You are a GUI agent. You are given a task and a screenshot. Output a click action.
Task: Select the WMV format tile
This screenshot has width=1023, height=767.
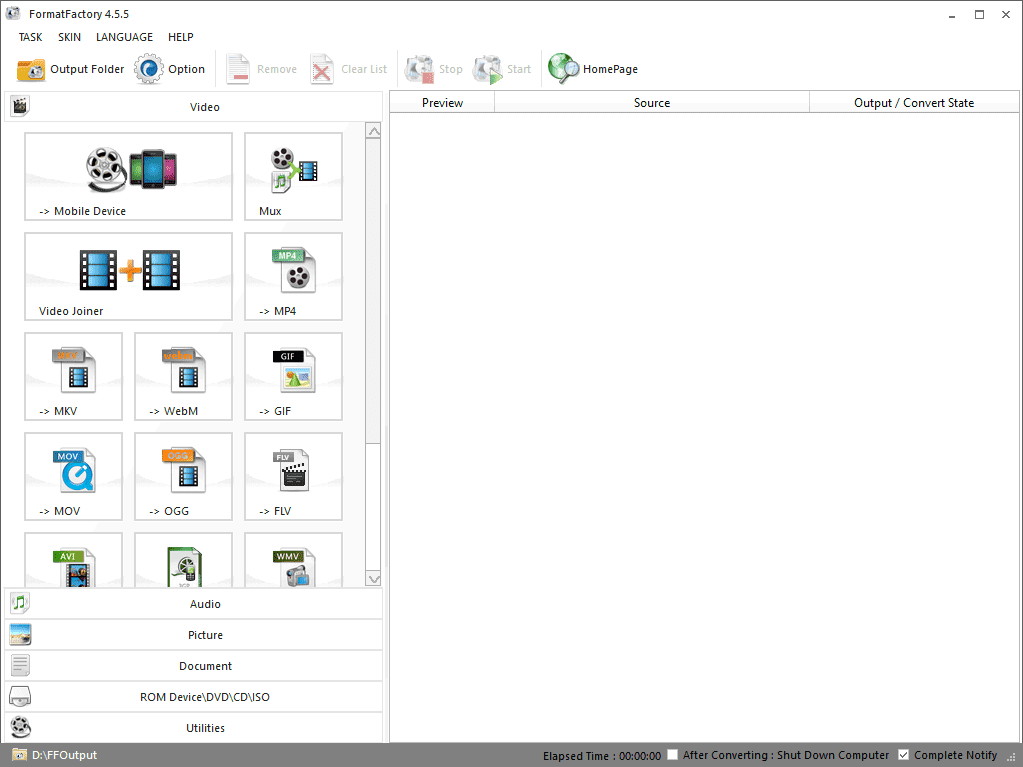tap(294, 560)
